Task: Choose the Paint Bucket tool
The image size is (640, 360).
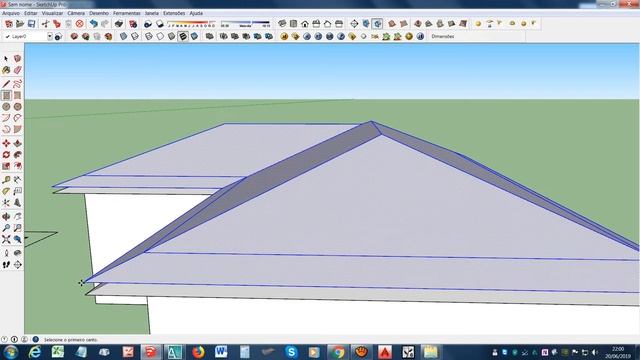Action: click(x=6, y=70)
